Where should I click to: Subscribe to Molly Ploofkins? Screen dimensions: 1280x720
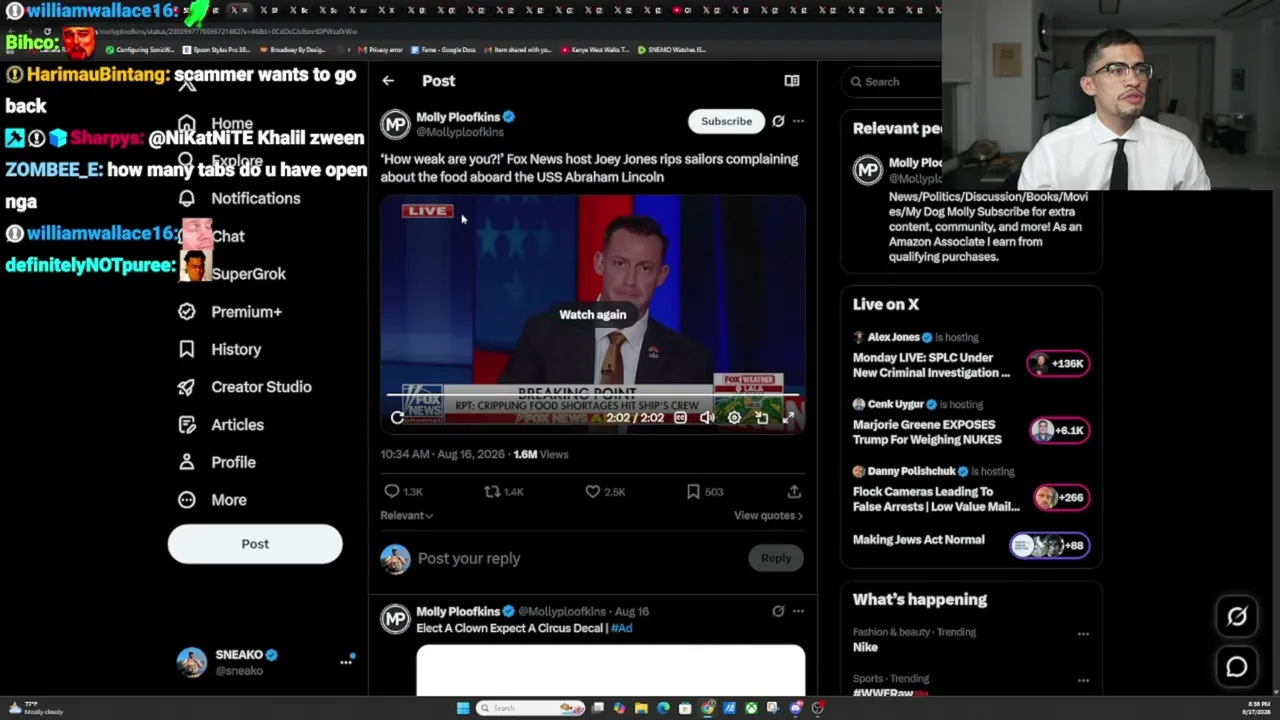point(726,121)
